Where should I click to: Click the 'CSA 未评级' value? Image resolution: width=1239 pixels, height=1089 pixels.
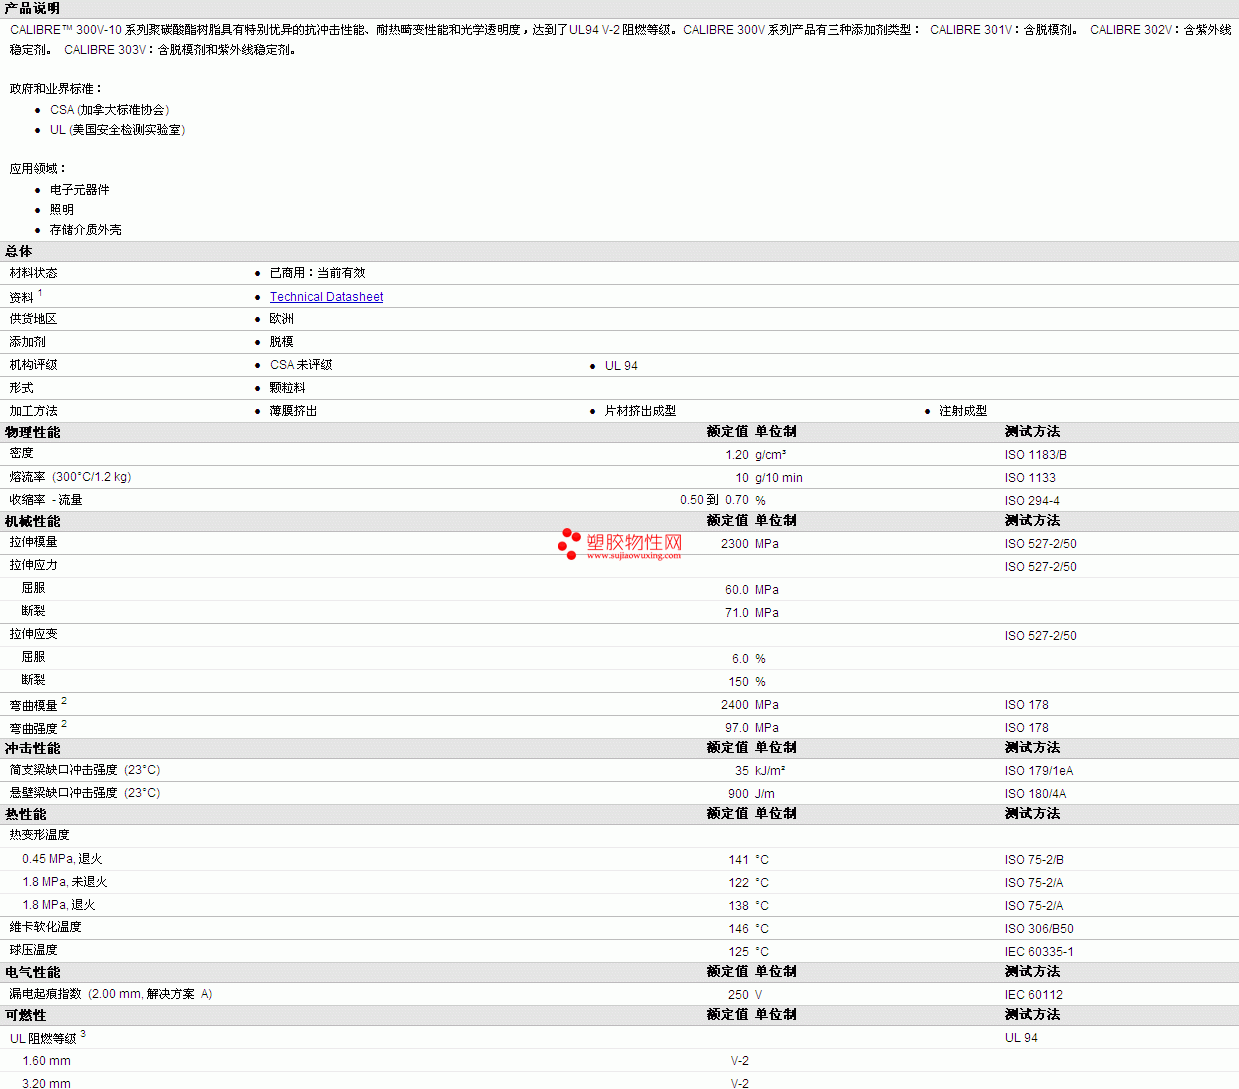301,365
